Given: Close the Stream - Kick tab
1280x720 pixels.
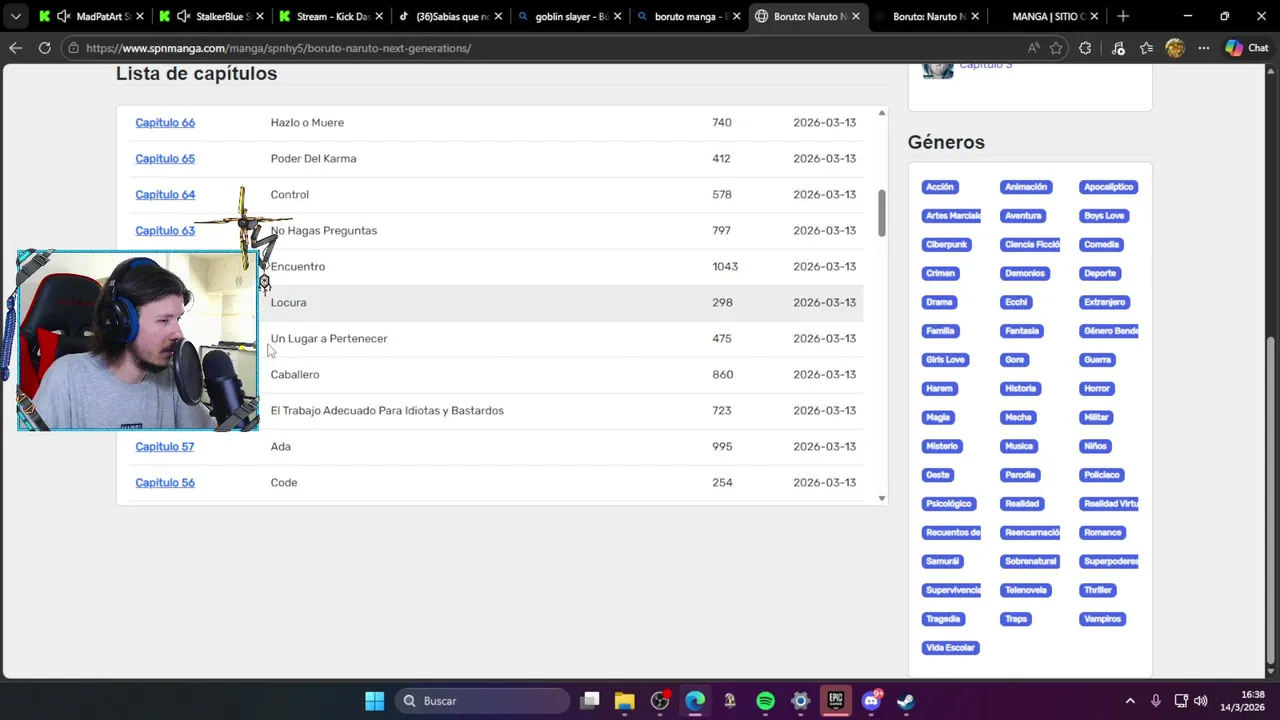Looking at the screenshot, I should pos(379,16).
